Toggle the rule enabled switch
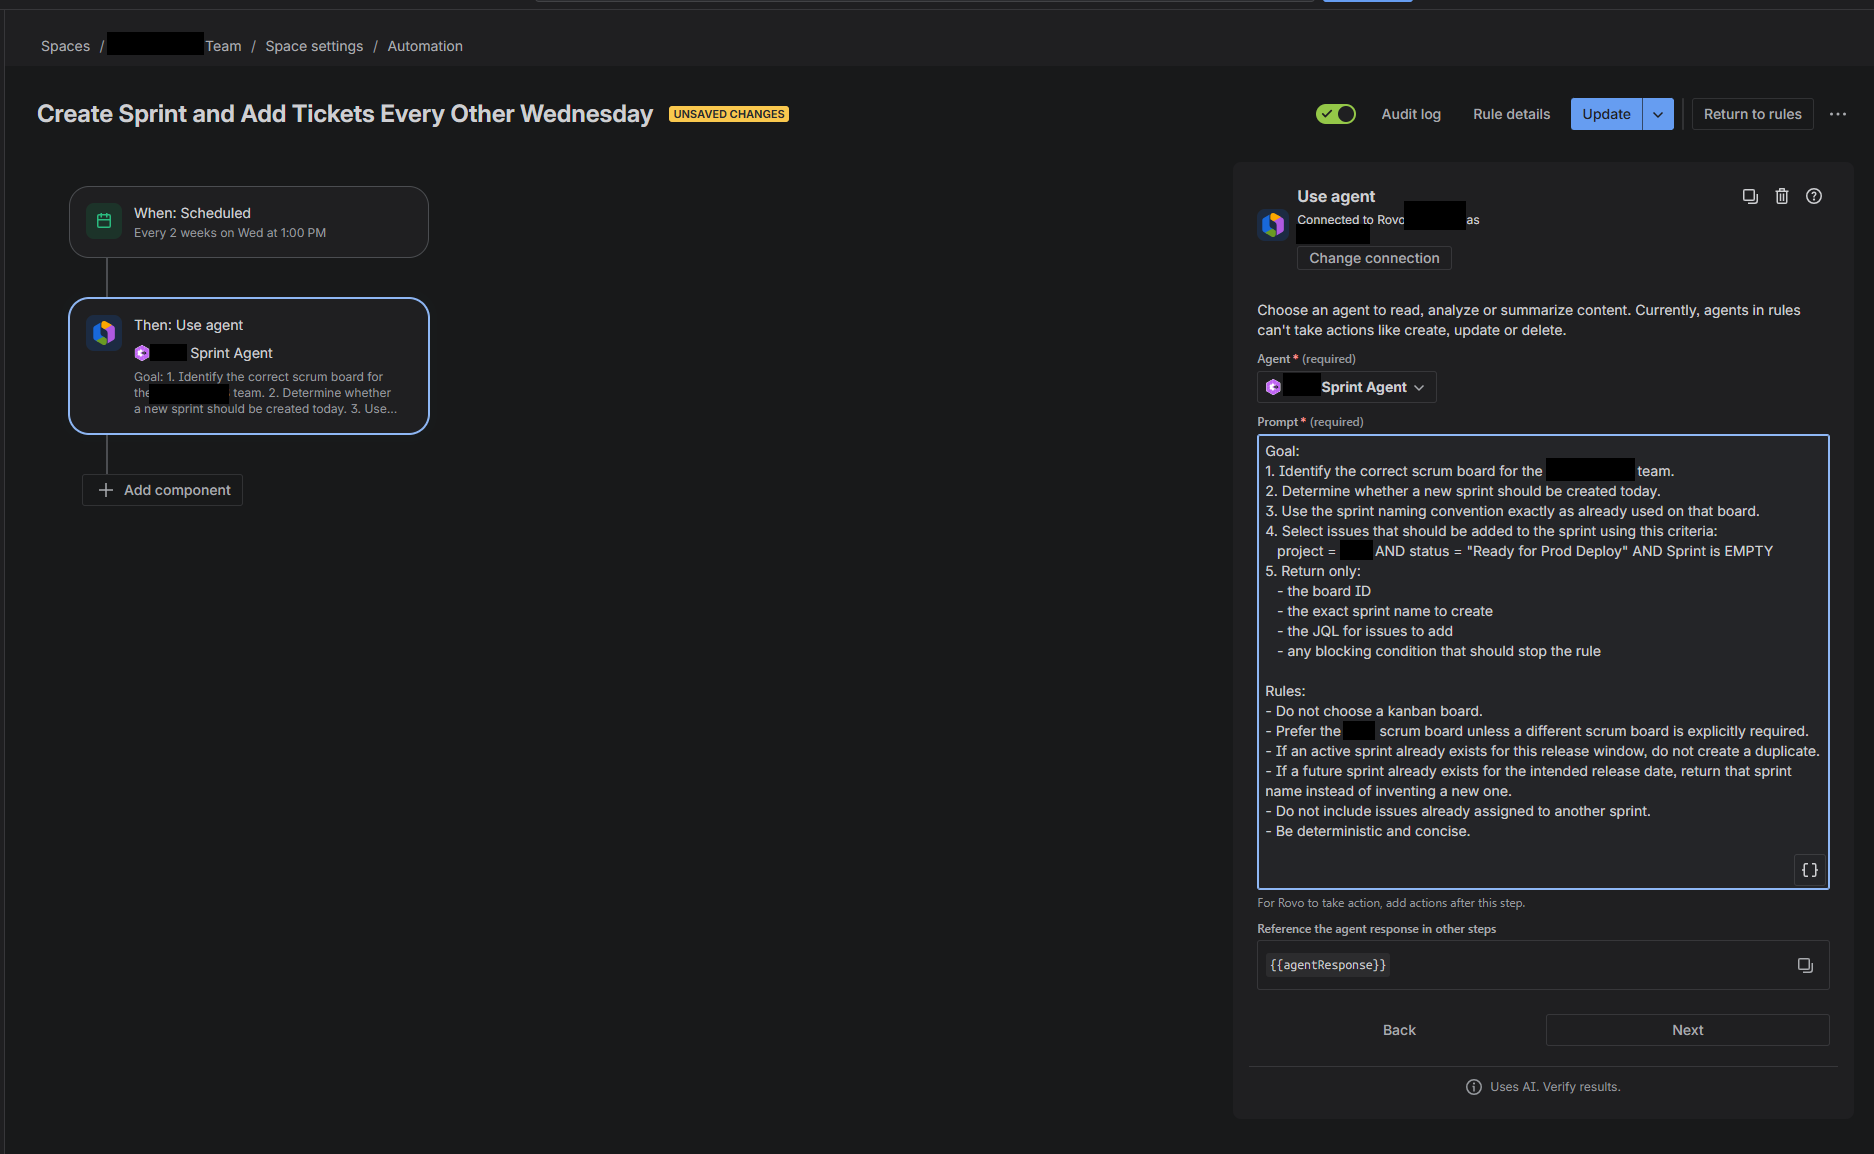This screenshot has height=1154, width=1874. [x=1335, y=114]
